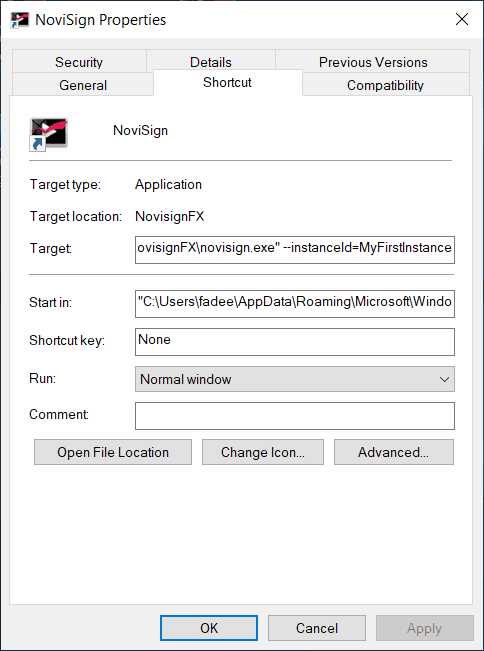484x651 pixels.
Task: Click the "Application" target type value
Action: point(168,184)
